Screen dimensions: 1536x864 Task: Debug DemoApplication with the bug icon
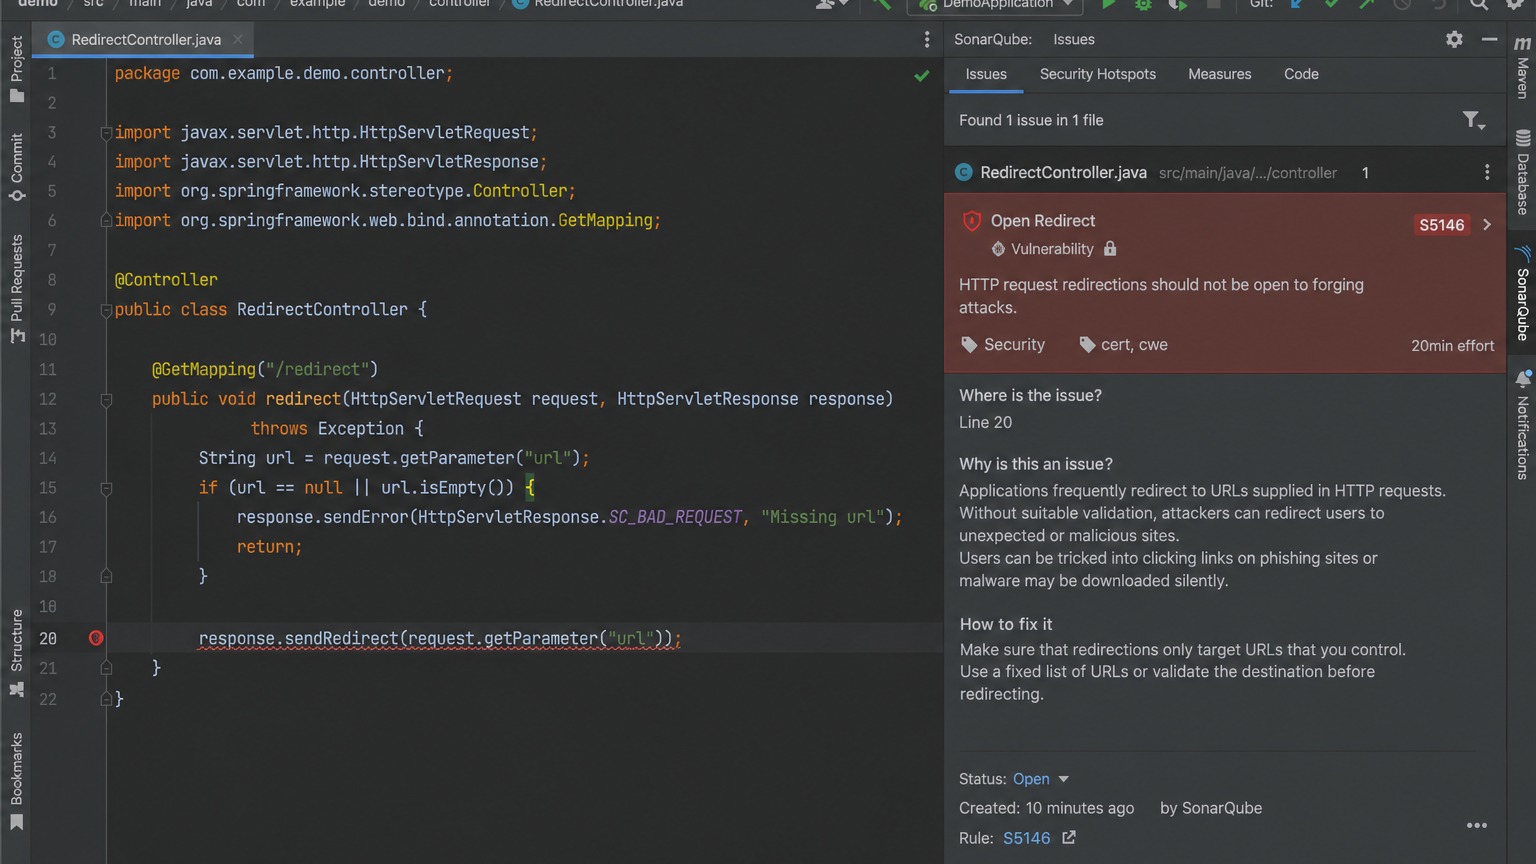click(1143, 4)
